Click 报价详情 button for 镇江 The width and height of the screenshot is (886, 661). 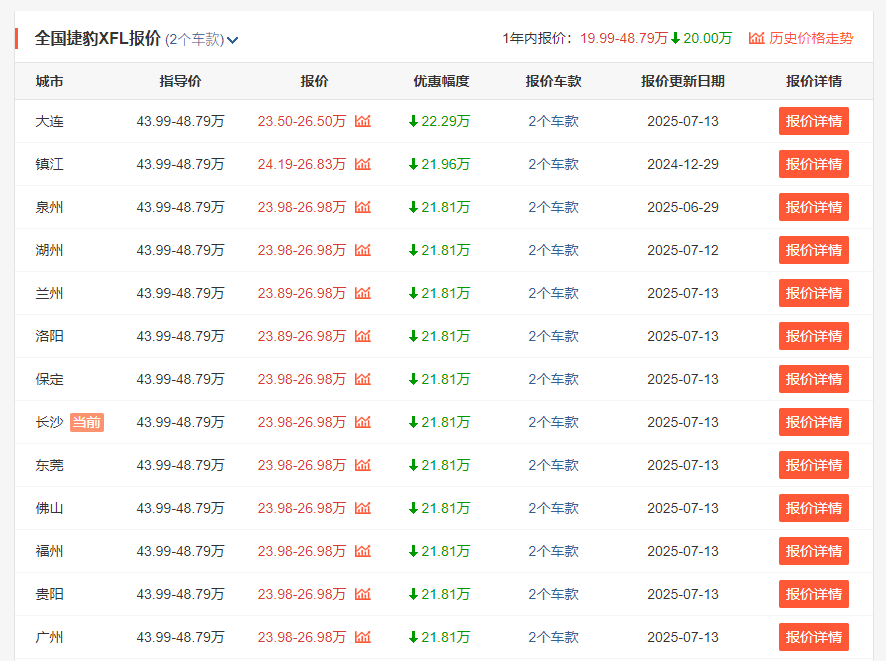coord(814,164)
